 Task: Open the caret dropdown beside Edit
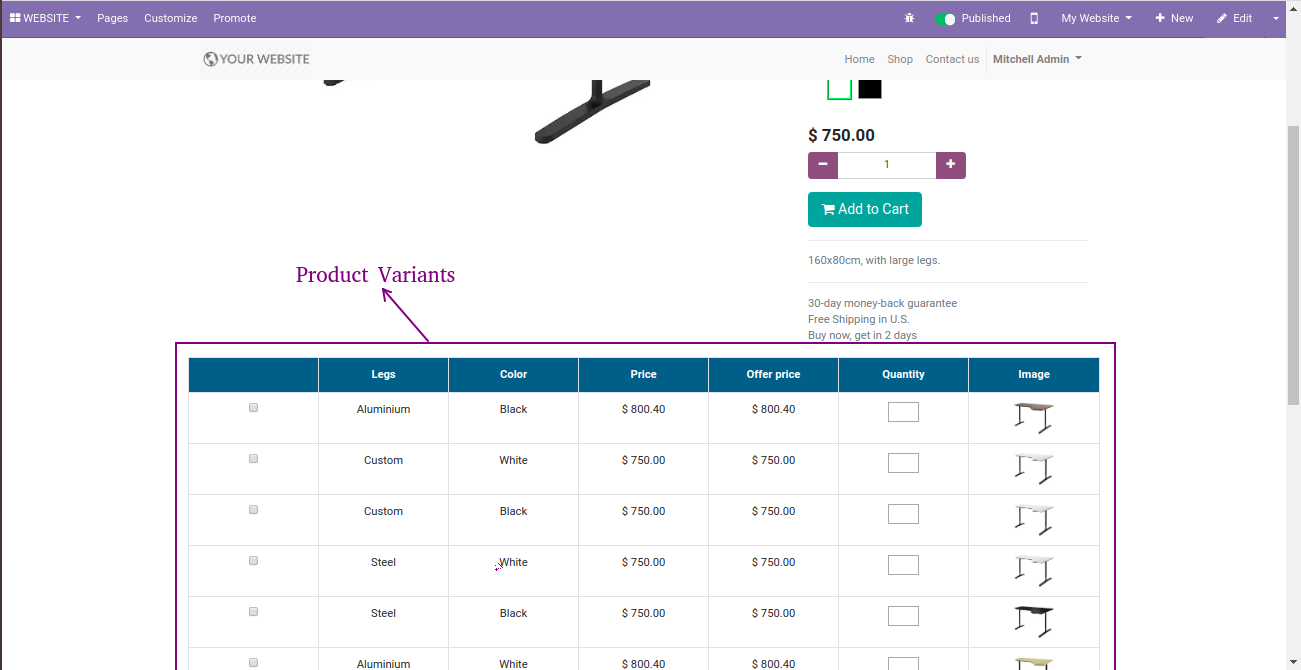tap(1276, 18)
